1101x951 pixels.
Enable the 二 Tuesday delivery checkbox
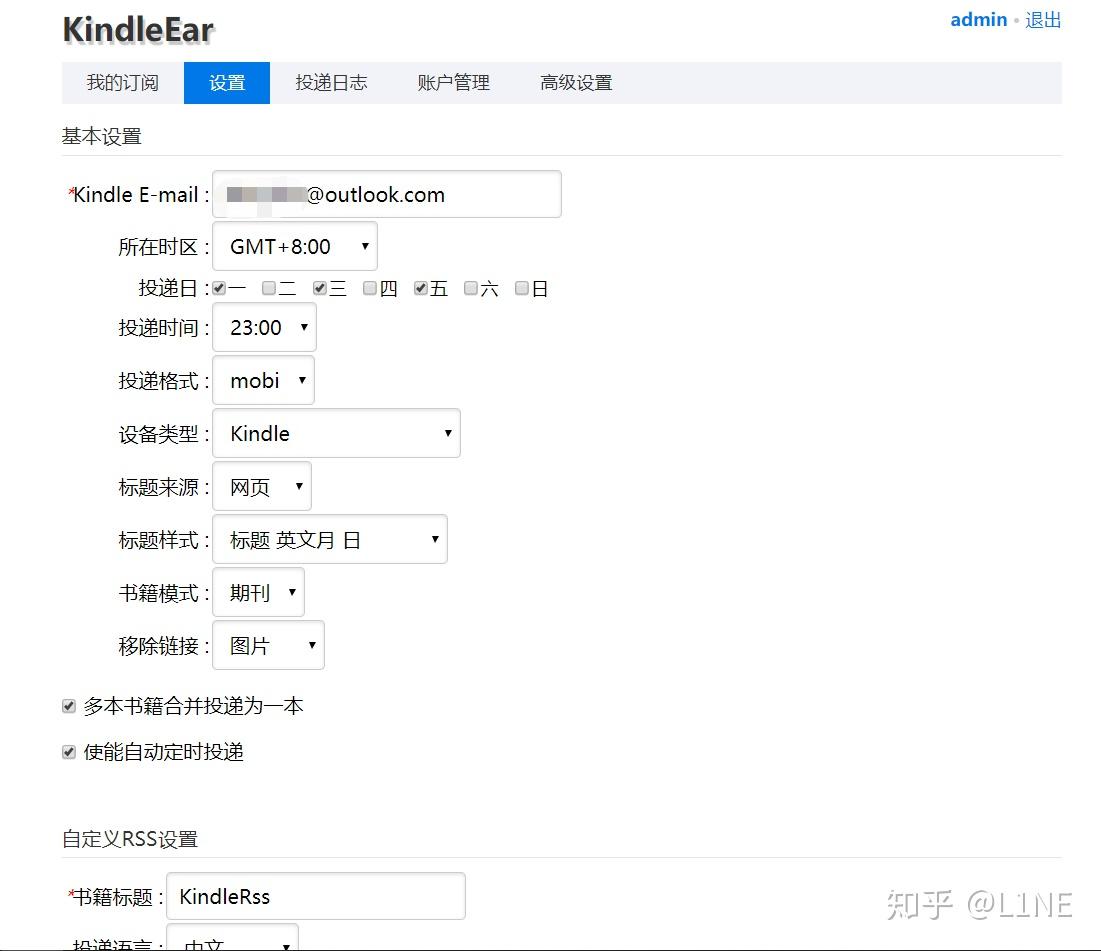[x=268, y=287]
